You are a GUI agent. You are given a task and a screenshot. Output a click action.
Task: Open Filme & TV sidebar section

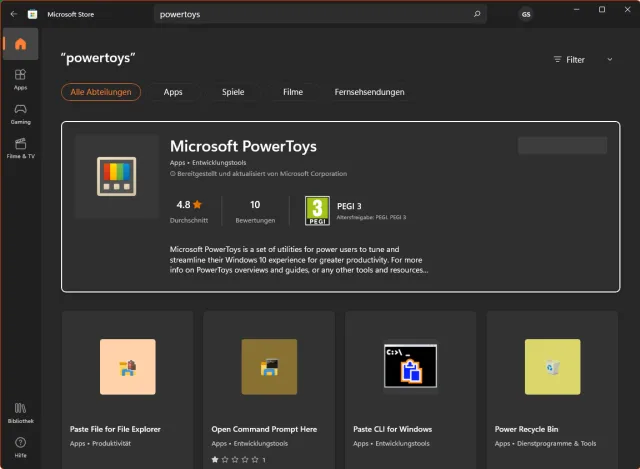pos(20,148)
